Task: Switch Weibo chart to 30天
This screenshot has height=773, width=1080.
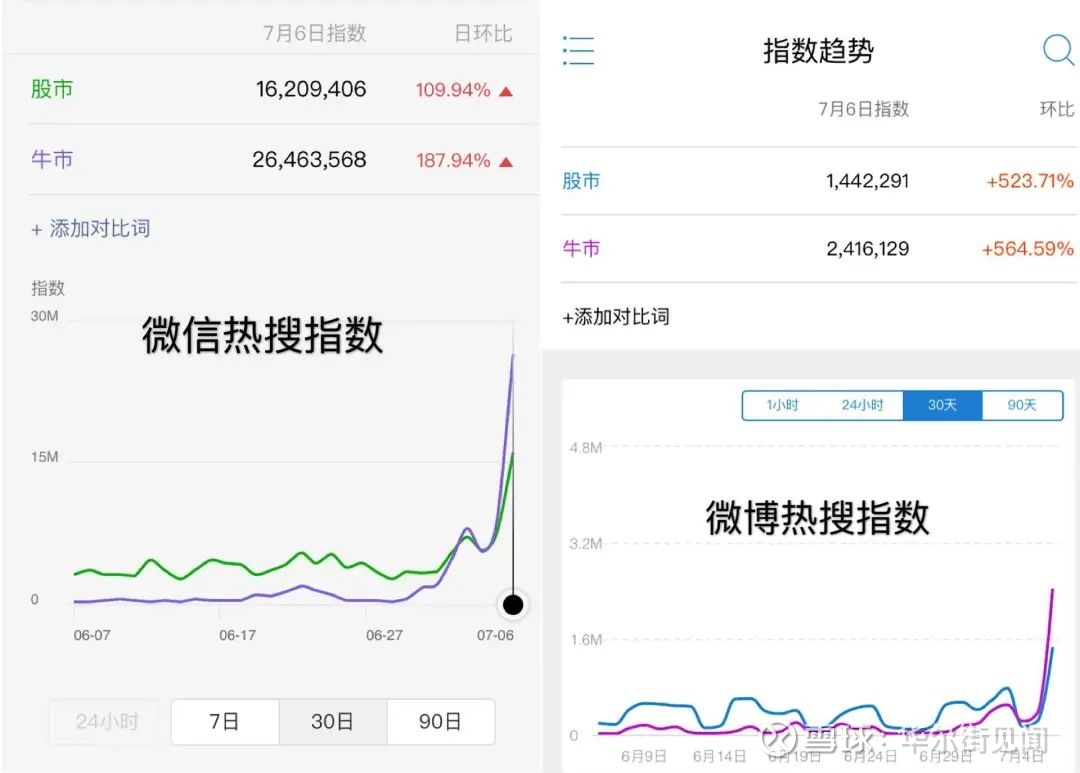Action: click(x=942, y=405)
